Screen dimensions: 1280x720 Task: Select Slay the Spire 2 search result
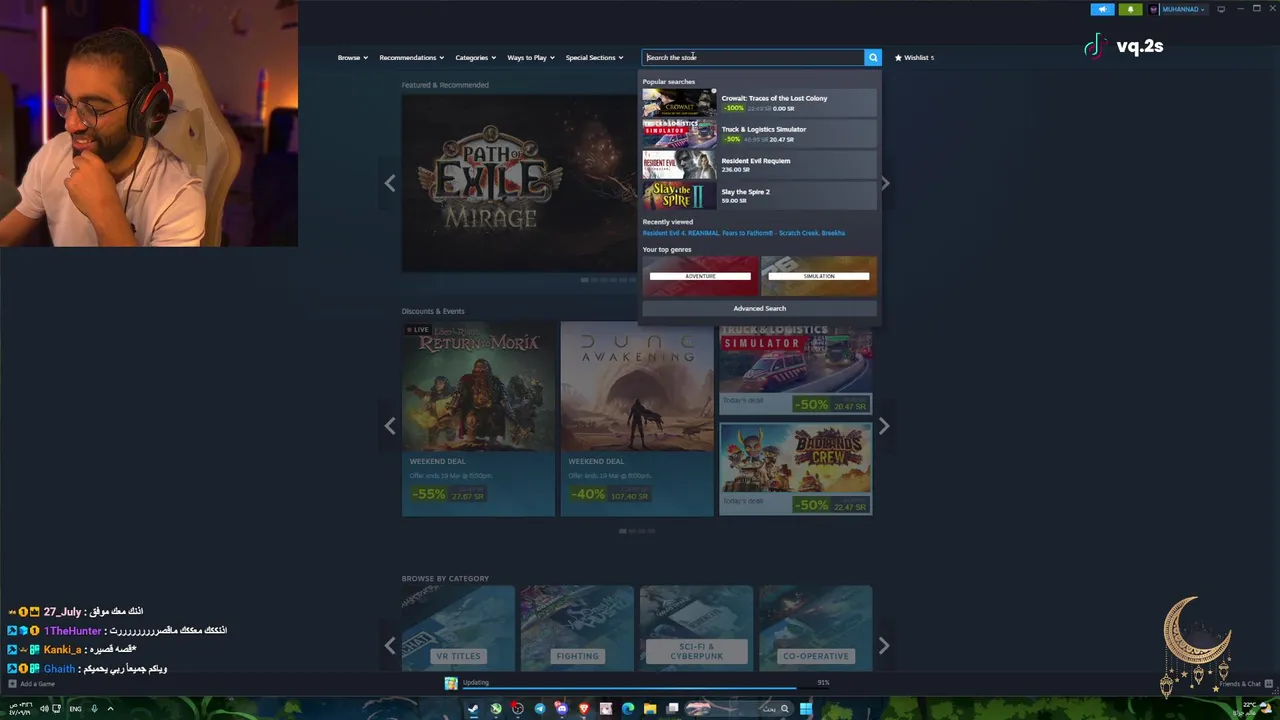click(x=759, y=196)
